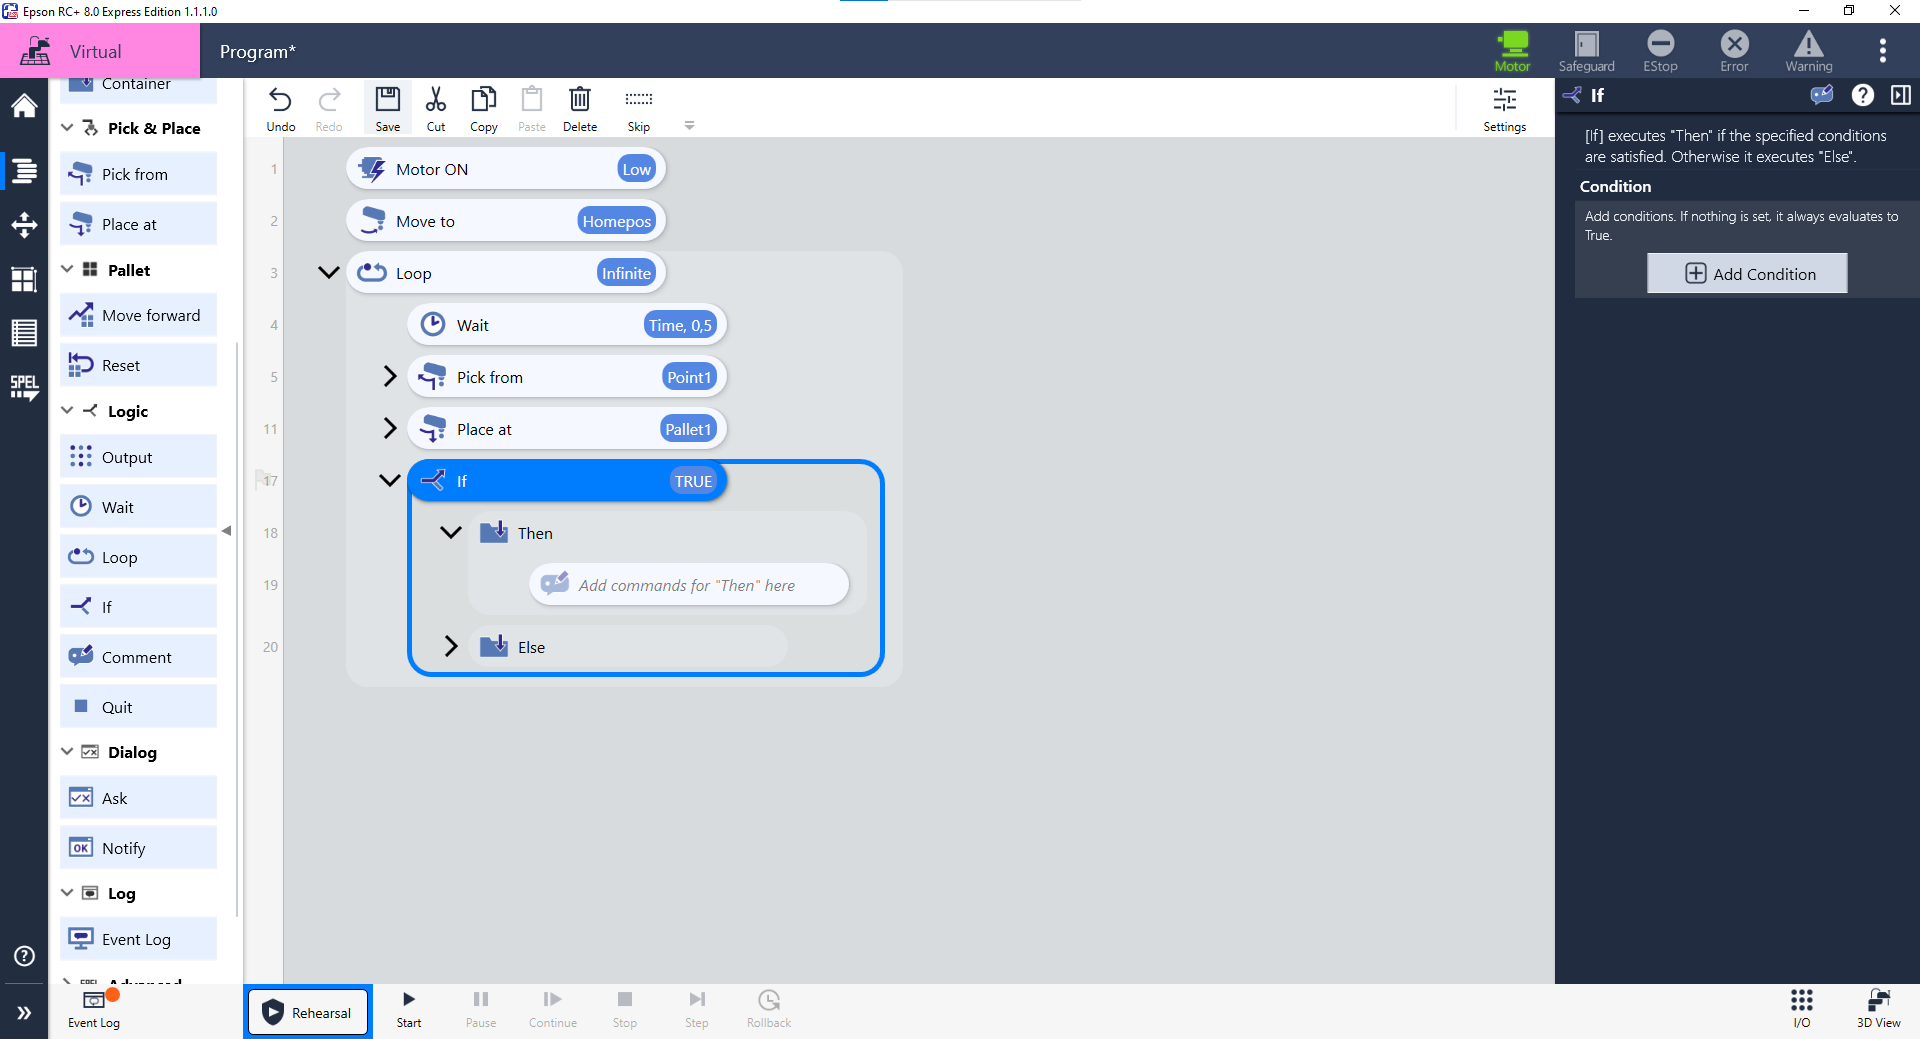This screenshot has width=1920, height=1039.
Task: Collapse the Pick & Place category
Action: 67,128
